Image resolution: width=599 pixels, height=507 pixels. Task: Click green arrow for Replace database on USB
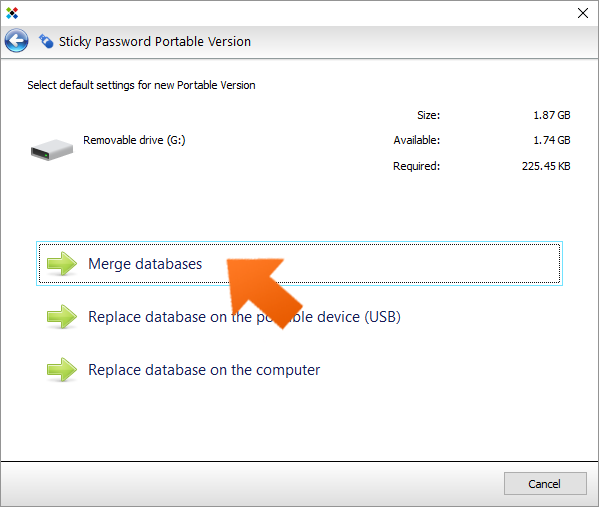coord(62,317)
